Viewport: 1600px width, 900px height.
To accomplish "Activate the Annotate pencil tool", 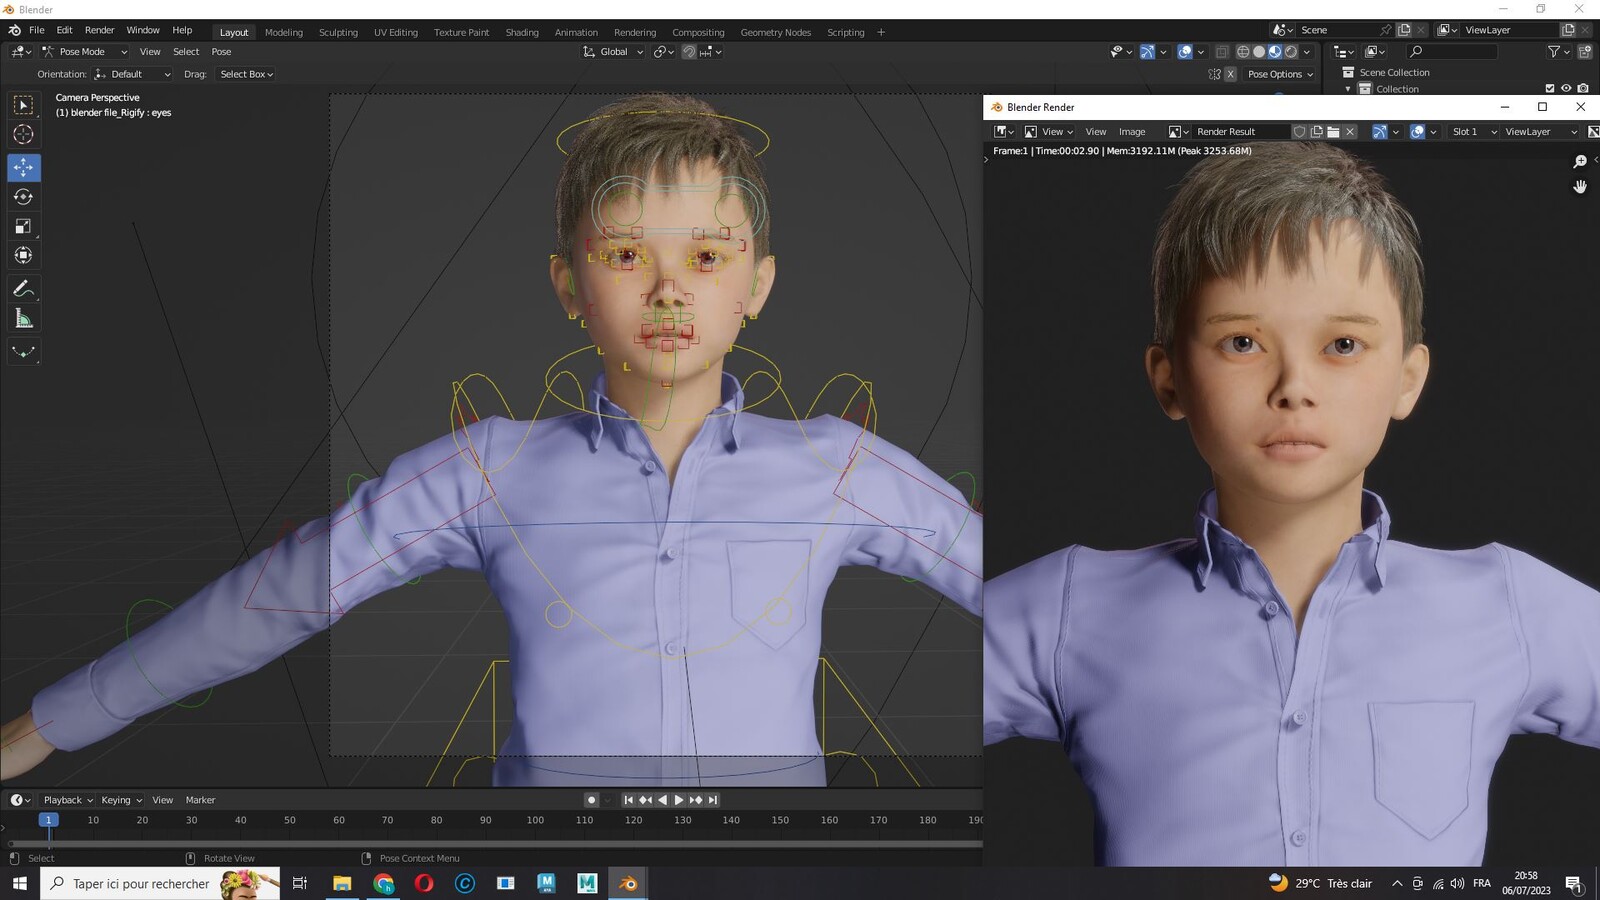I will click(x=24, y=289).
